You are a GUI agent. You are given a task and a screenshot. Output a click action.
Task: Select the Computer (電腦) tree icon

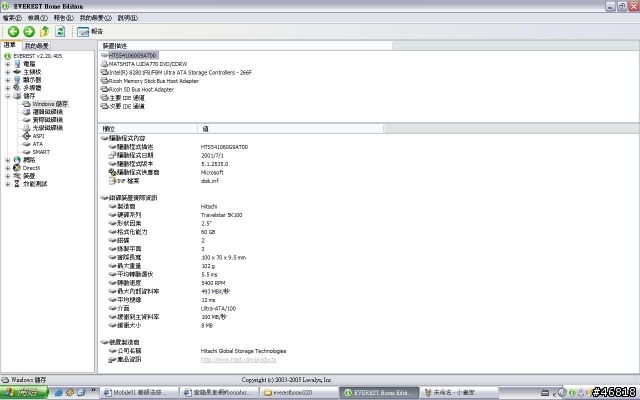click(x=17, y=64)
